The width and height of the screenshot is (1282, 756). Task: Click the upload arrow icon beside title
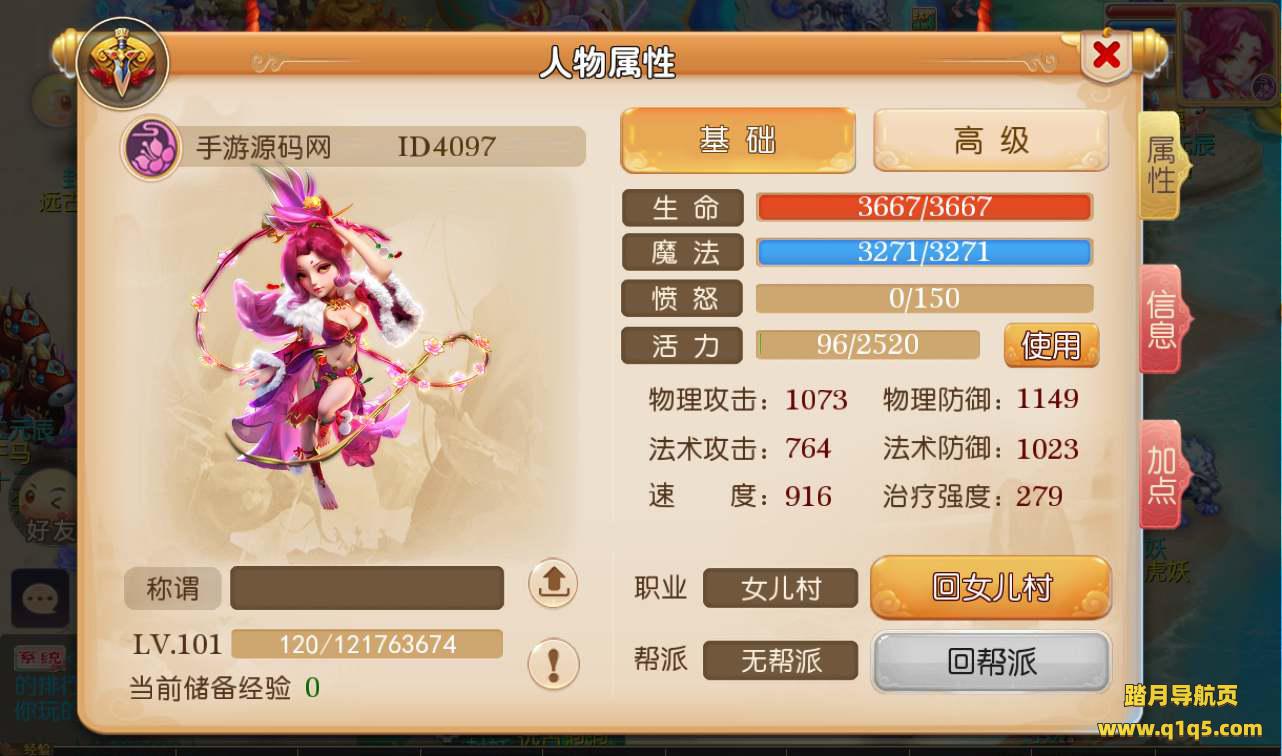pyautogui.click(x=553, y=583)
